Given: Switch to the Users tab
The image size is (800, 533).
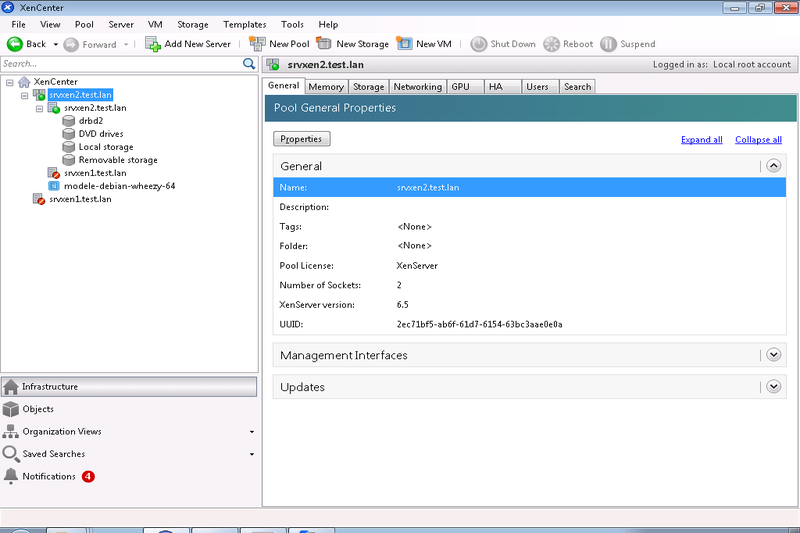Looking at the screenshot, I should (540, 87).
